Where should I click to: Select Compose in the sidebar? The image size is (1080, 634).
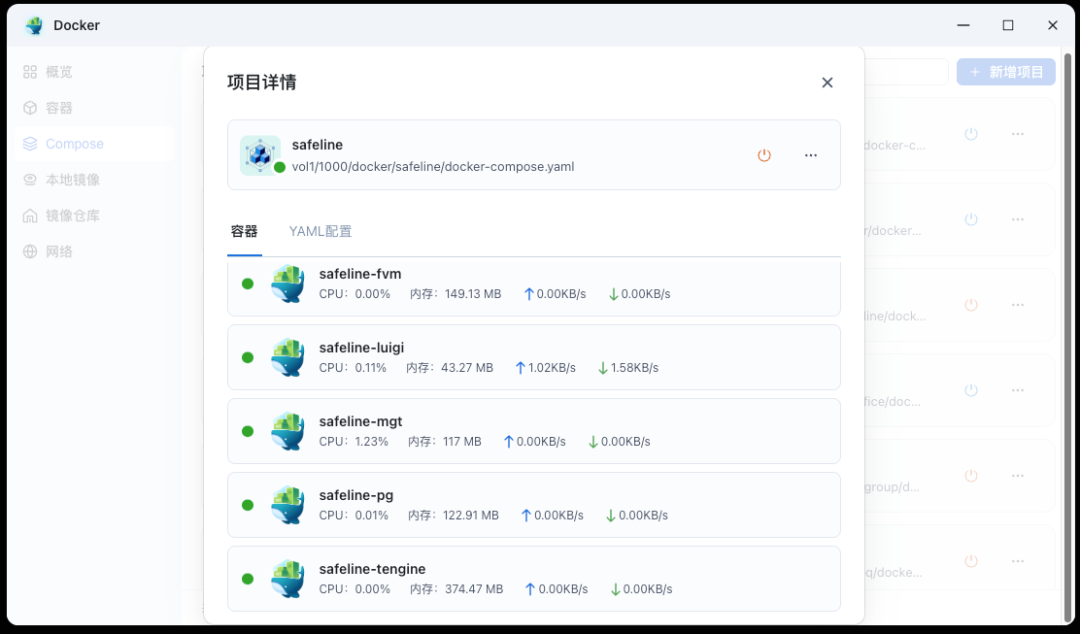click(x=94, y=143)
